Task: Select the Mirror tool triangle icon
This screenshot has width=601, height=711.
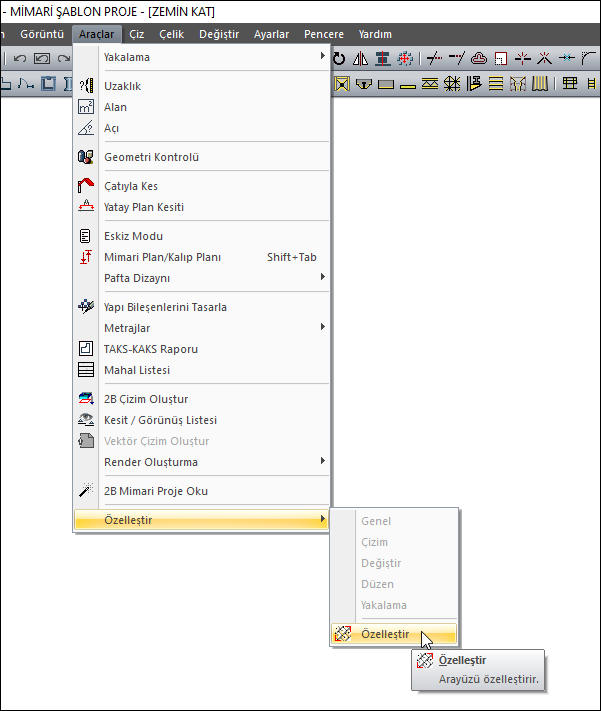Action: pos(361,58)
